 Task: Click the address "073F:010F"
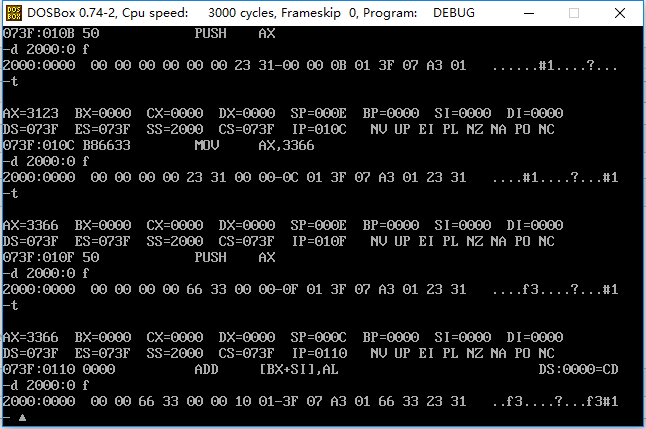pyautogui.click(x=39, y=257)
